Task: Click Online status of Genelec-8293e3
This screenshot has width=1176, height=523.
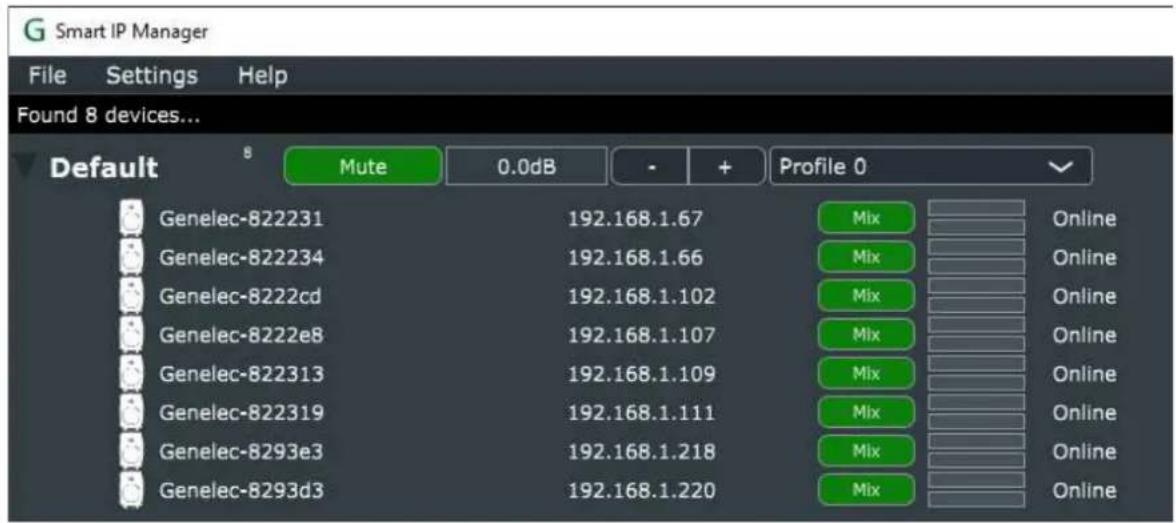Action: point(1084,452)
